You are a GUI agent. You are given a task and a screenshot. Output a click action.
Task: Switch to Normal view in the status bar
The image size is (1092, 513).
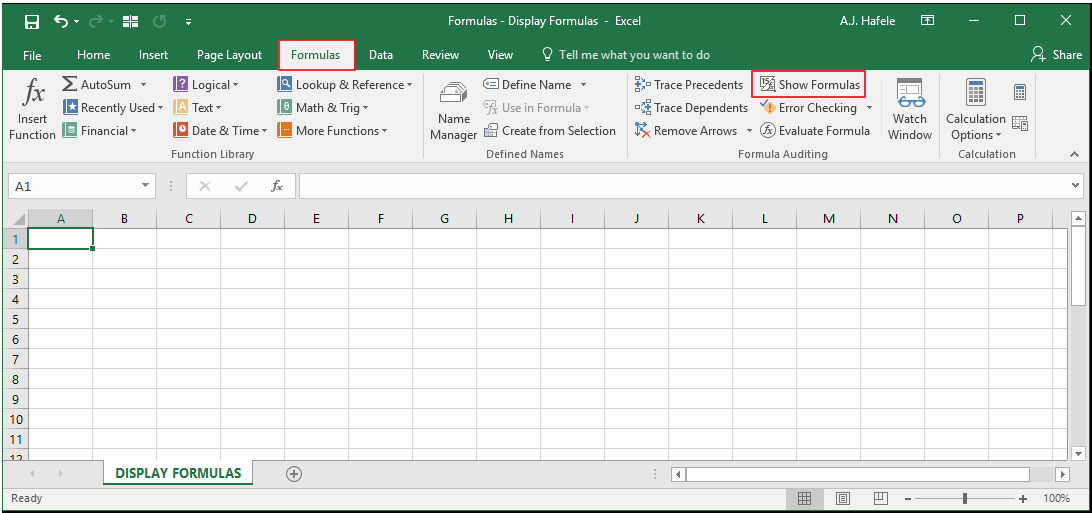pos(804,498)
